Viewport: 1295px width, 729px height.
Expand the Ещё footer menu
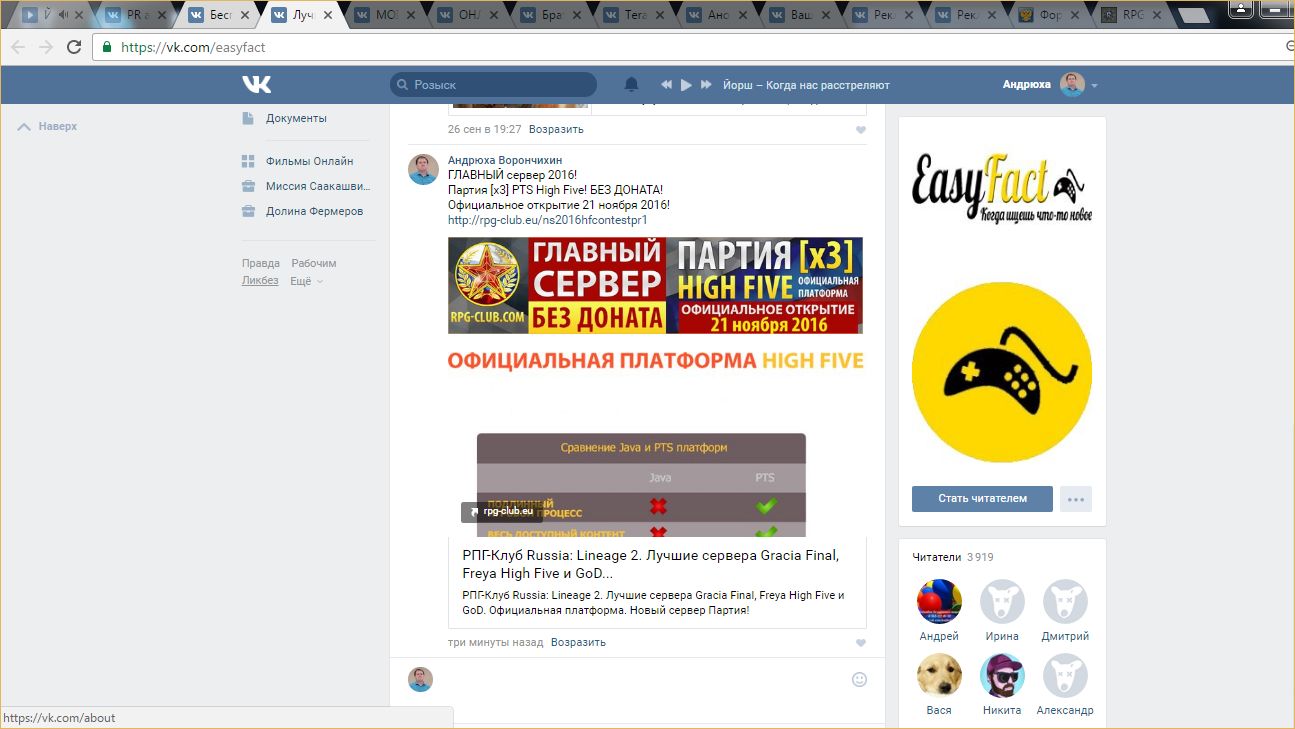tap(306, 281)
